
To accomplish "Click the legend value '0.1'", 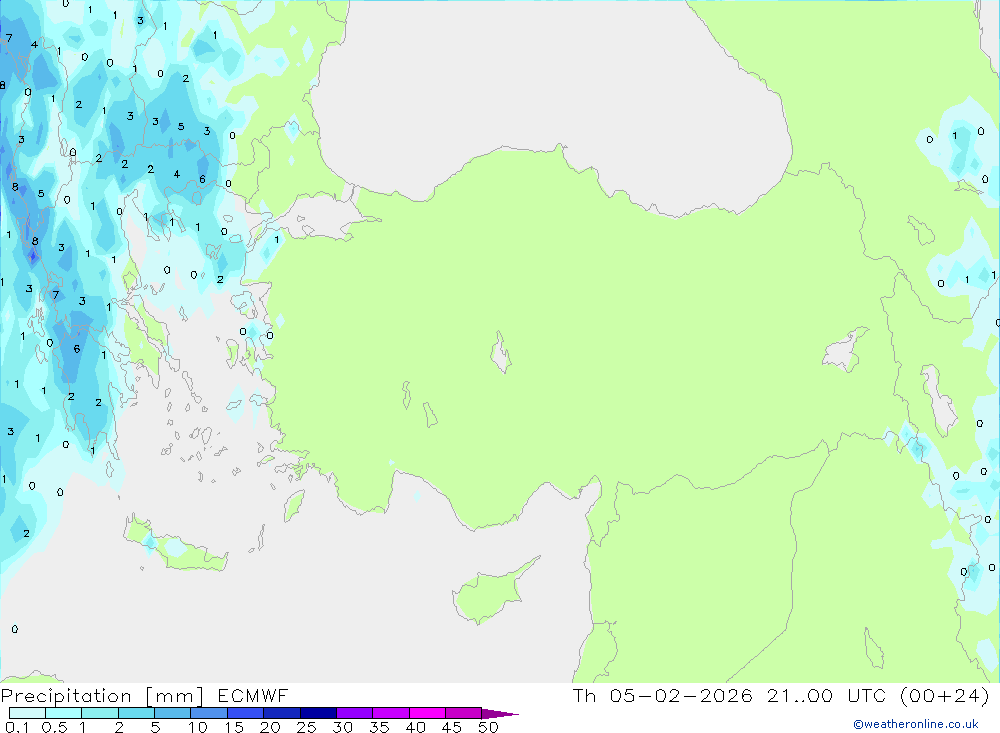I will [x=17, y=727].
